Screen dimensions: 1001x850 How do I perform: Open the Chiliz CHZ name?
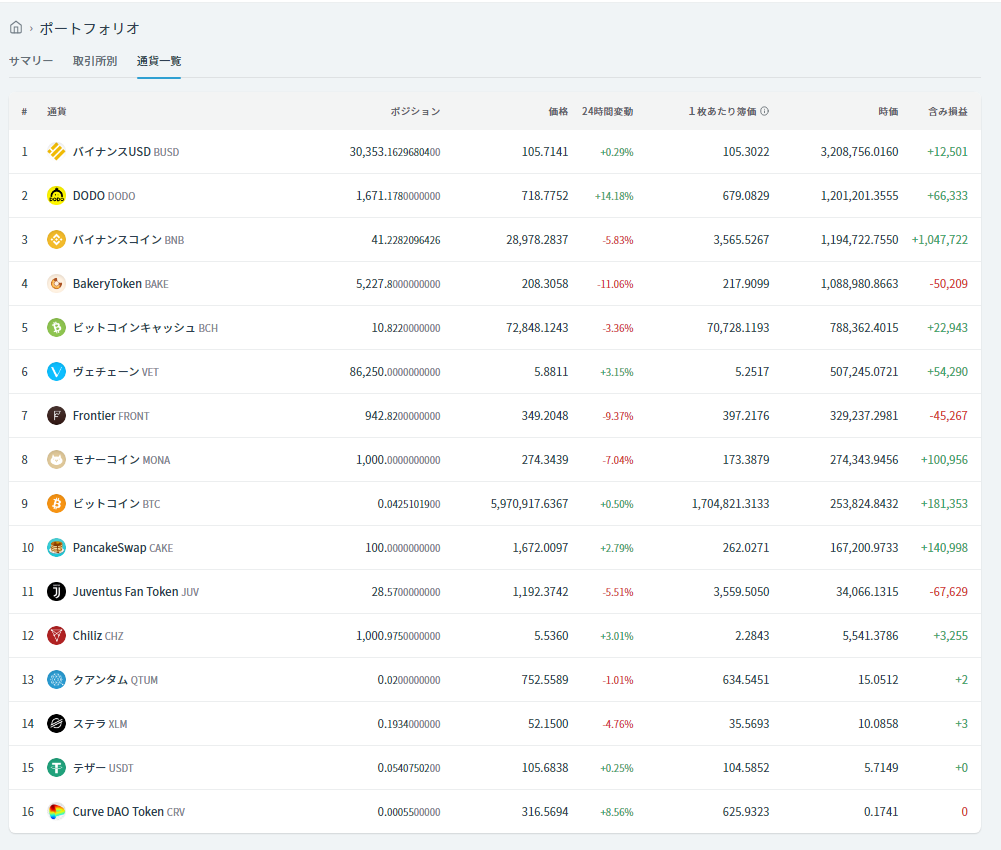98,636
